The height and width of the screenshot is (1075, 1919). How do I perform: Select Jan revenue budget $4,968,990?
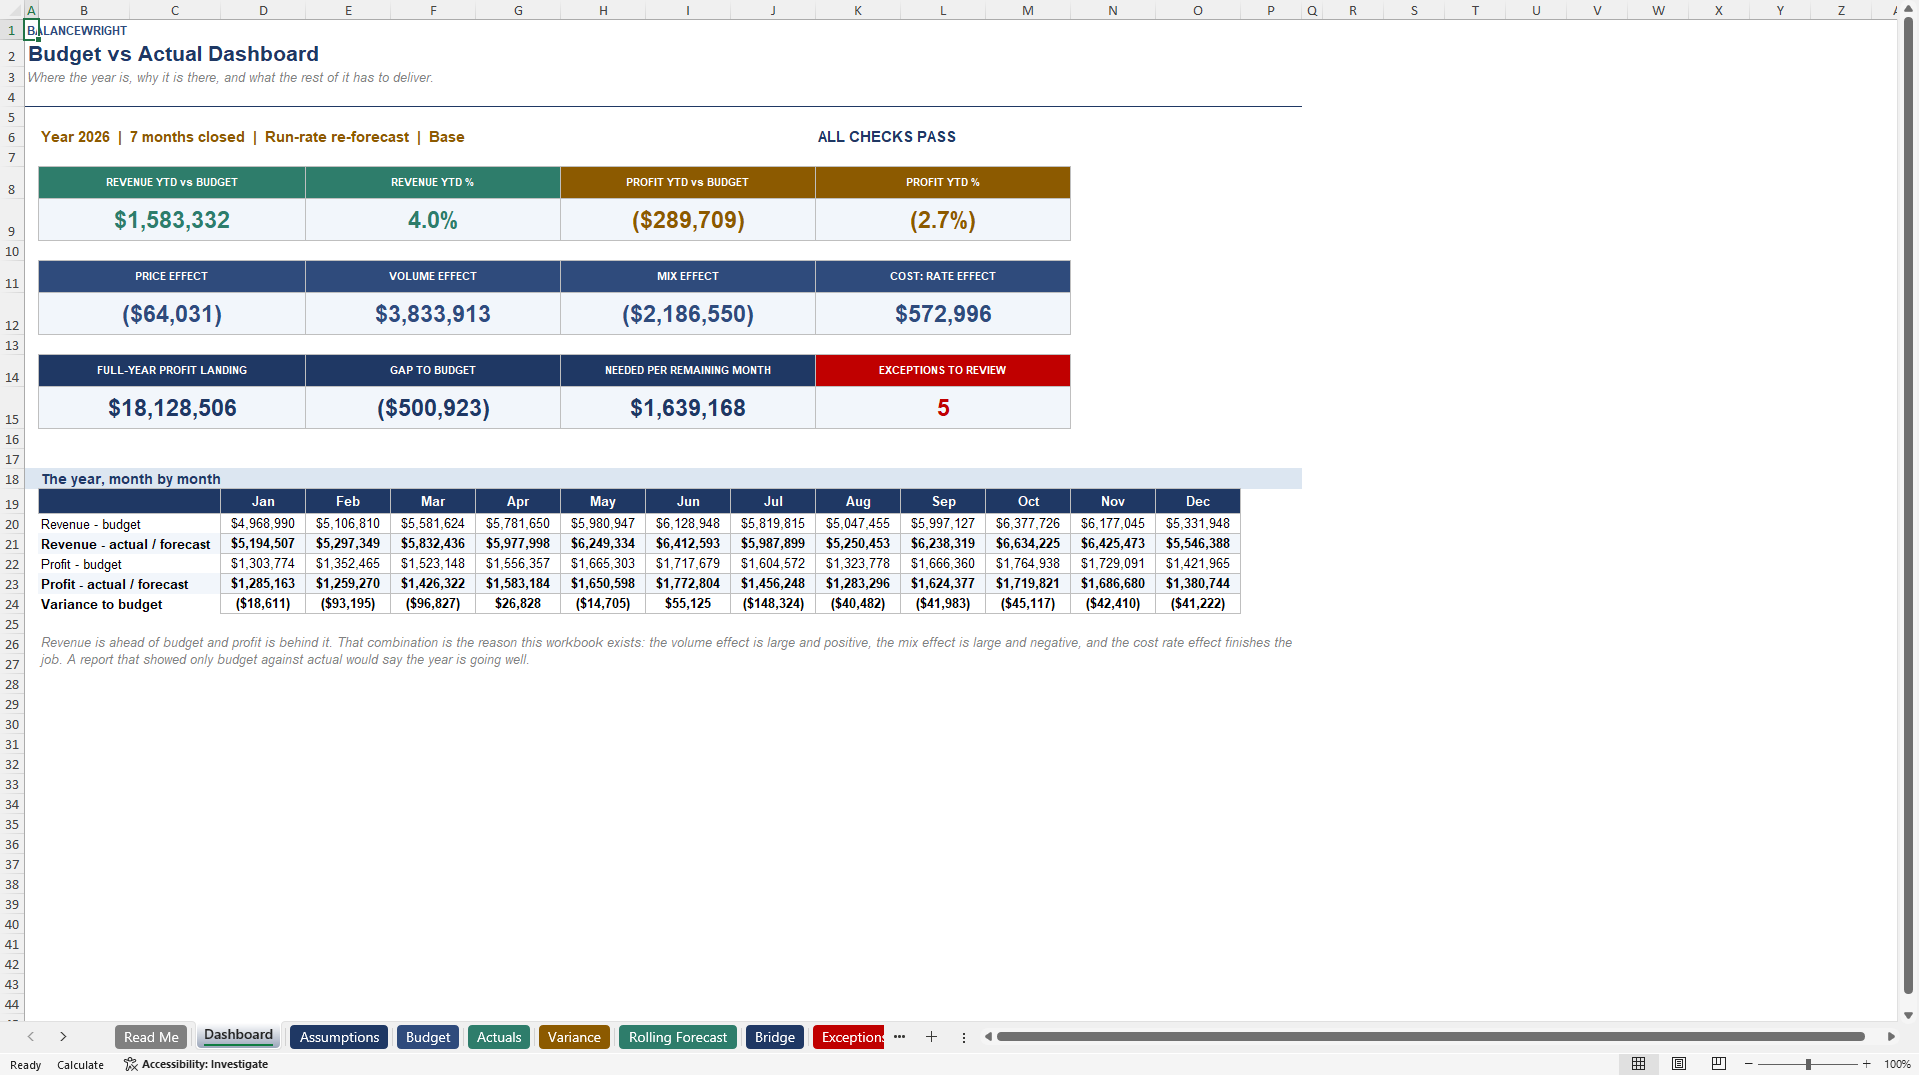click(x=263, y=524)
